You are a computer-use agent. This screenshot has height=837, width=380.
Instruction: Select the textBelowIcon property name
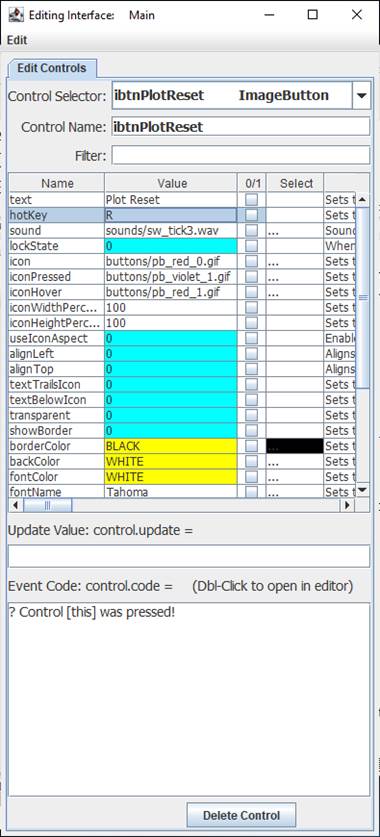pyautogui.click(x=57, y=400)
